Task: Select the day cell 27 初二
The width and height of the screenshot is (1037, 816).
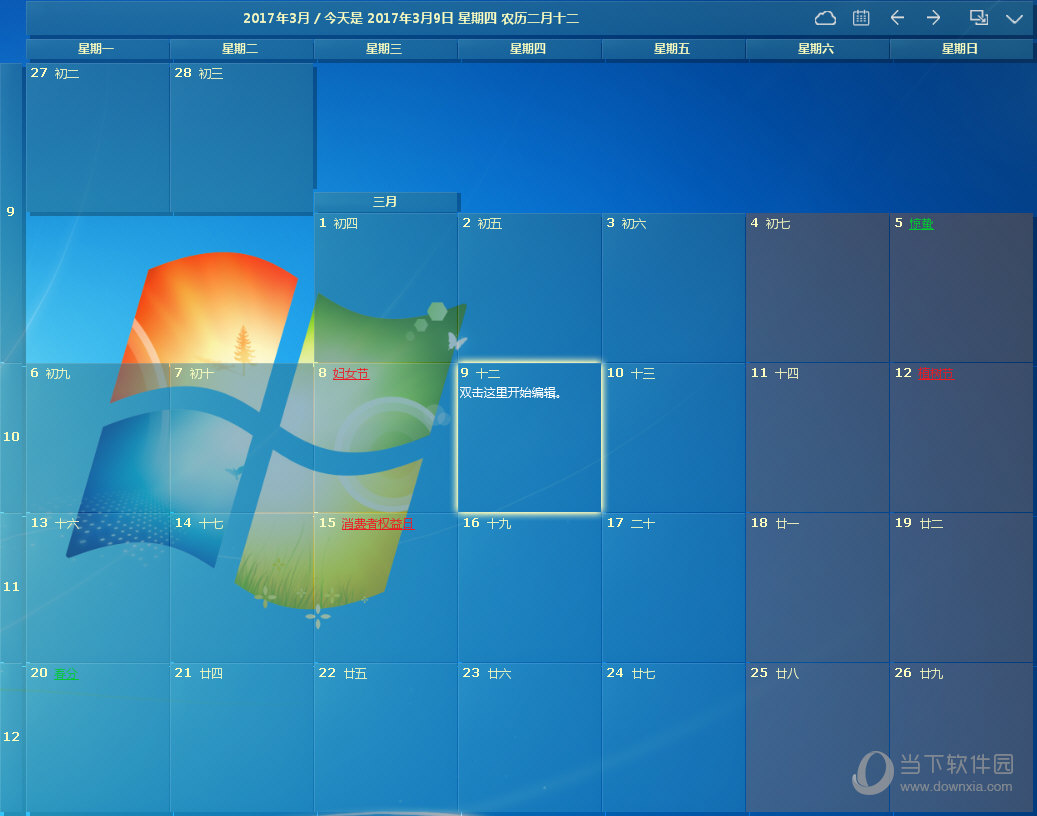Action: (97, 138)
